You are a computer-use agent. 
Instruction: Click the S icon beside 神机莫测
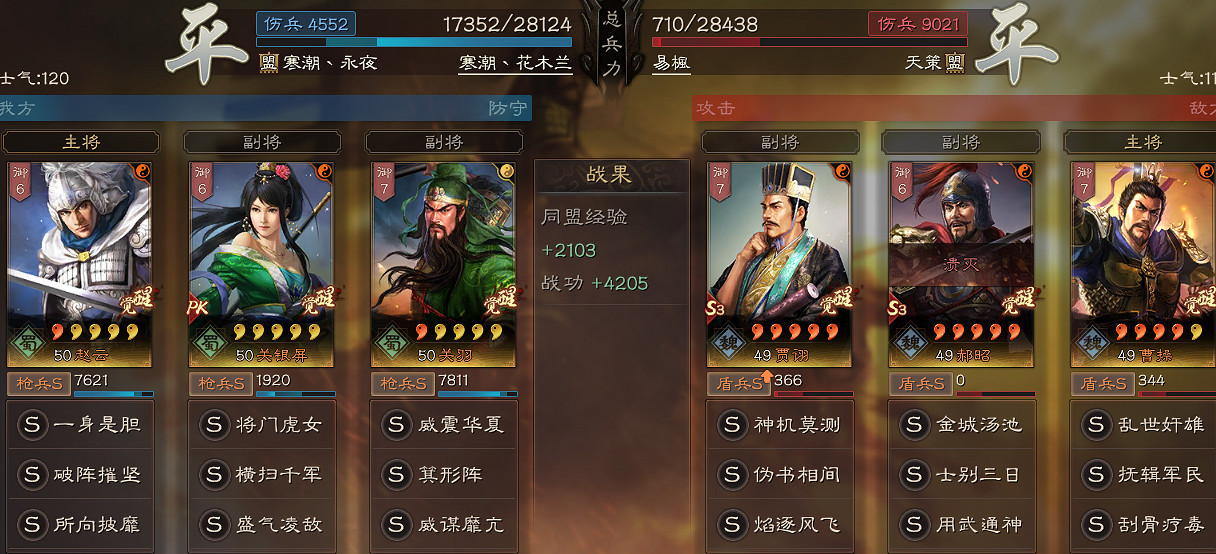pos(734,425)
